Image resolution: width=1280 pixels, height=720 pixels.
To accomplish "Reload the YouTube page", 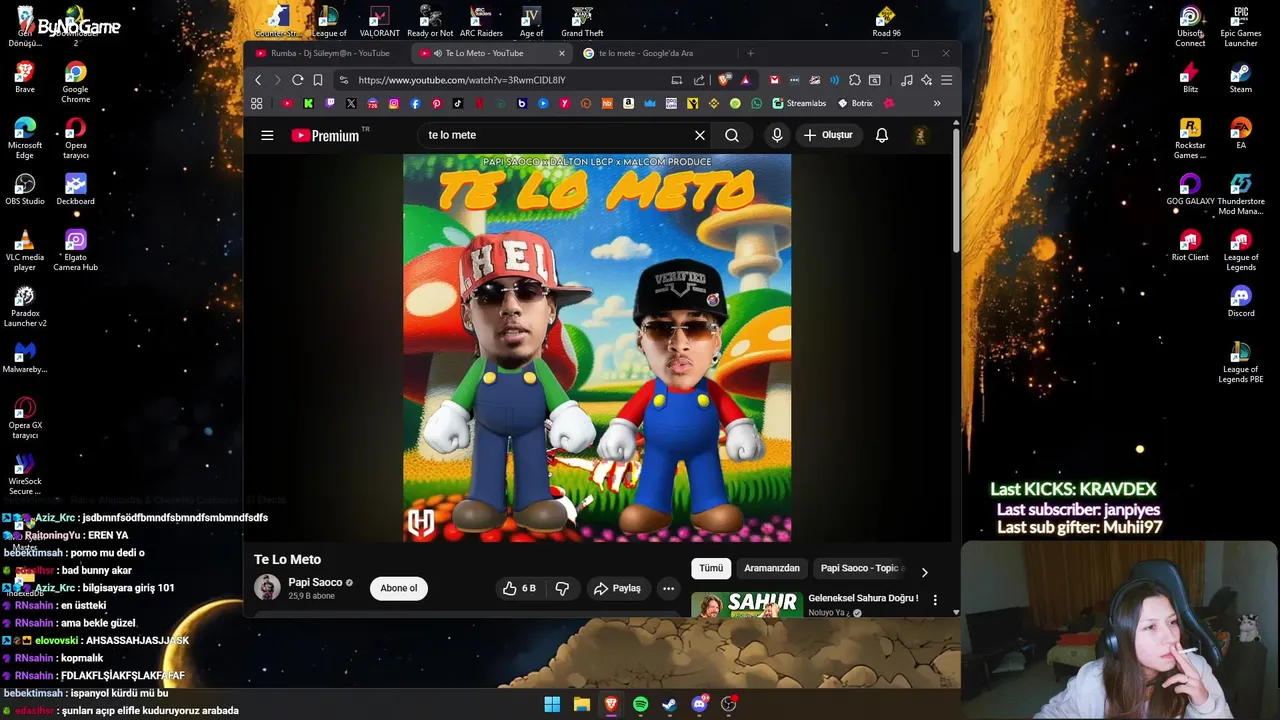I will [x=297, y=80].
